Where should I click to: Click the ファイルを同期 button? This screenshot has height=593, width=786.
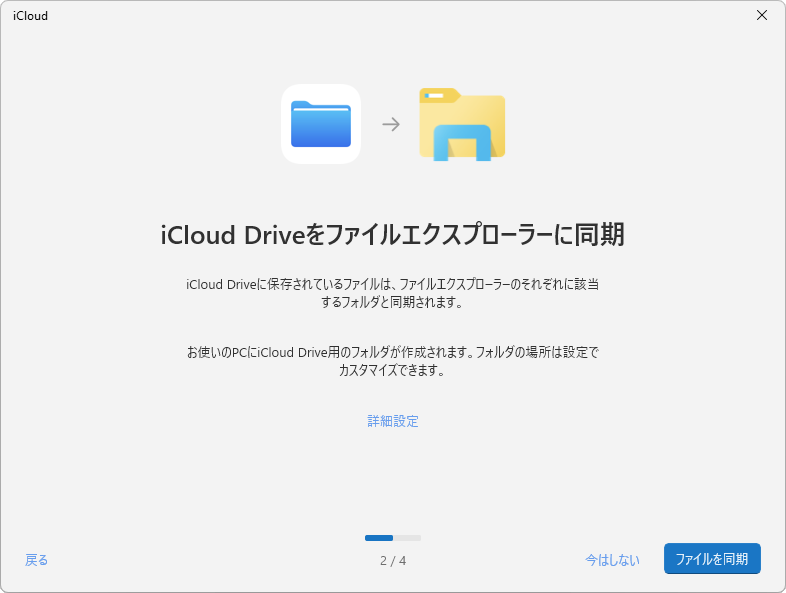712,558
